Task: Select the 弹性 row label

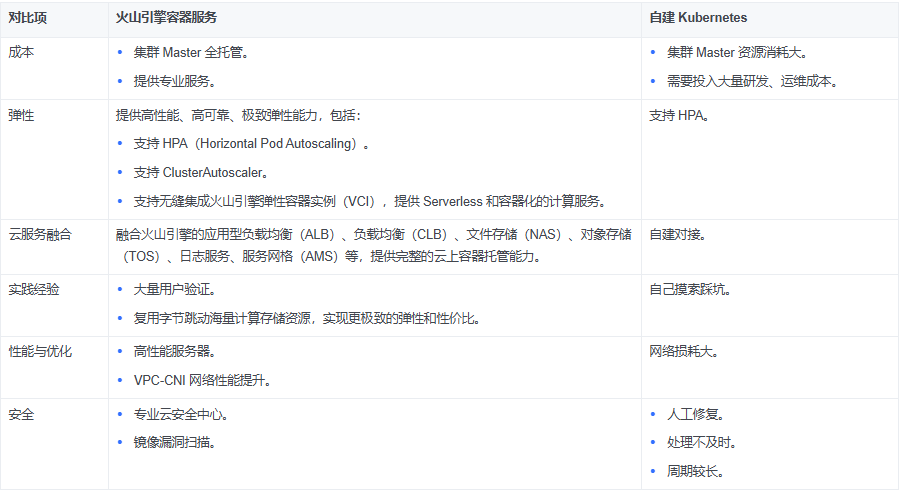Action: [x=21, y=116]
